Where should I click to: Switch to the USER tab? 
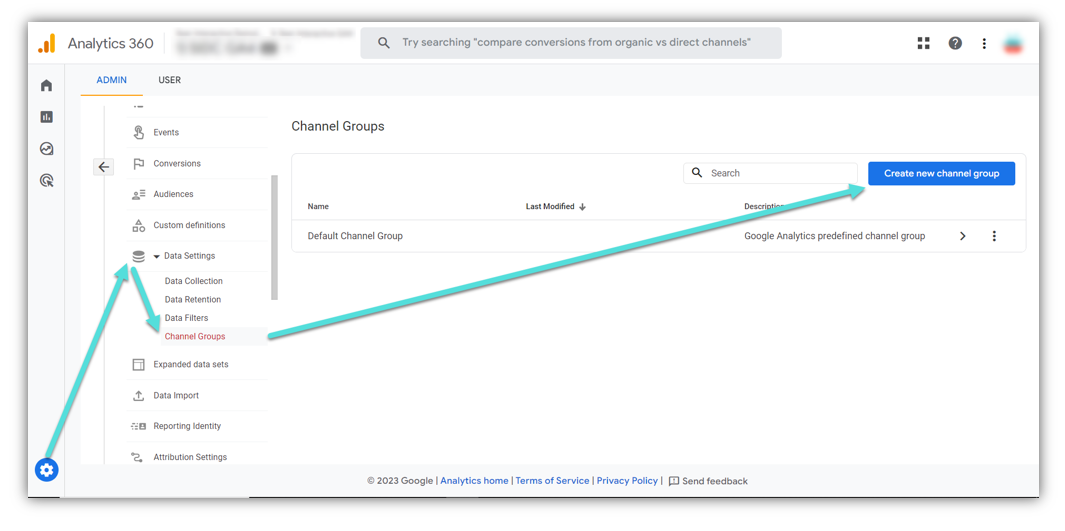[x=169, y=80]
